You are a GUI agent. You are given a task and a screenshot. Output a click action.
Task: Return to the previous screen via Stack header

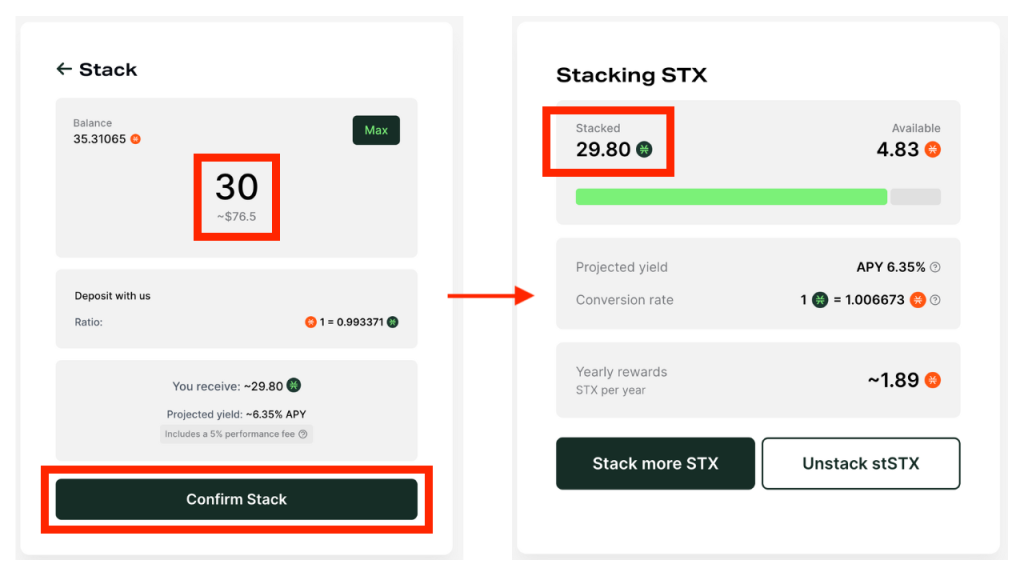[x=110, y=69]
